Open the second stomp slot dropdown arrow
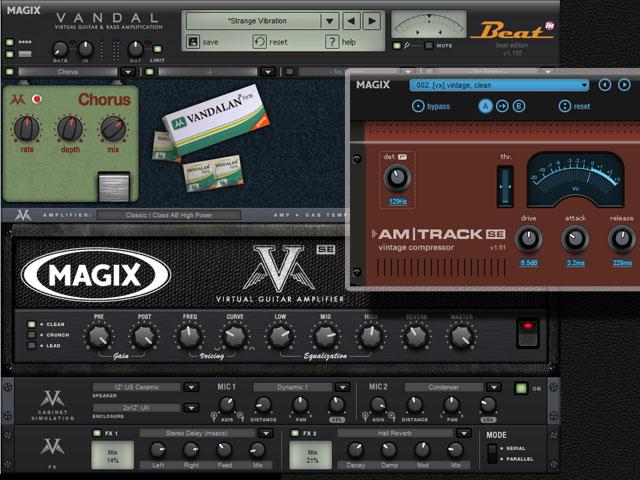Screen dimensions: 640x480 (x=268, y=72)
